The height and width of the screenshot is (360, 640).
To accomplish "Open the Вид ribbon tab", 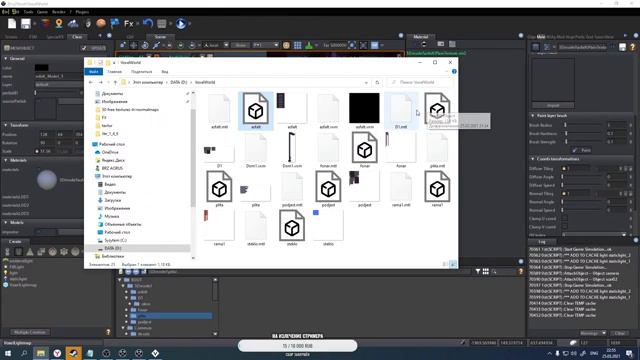I will (x=164, y=72).
